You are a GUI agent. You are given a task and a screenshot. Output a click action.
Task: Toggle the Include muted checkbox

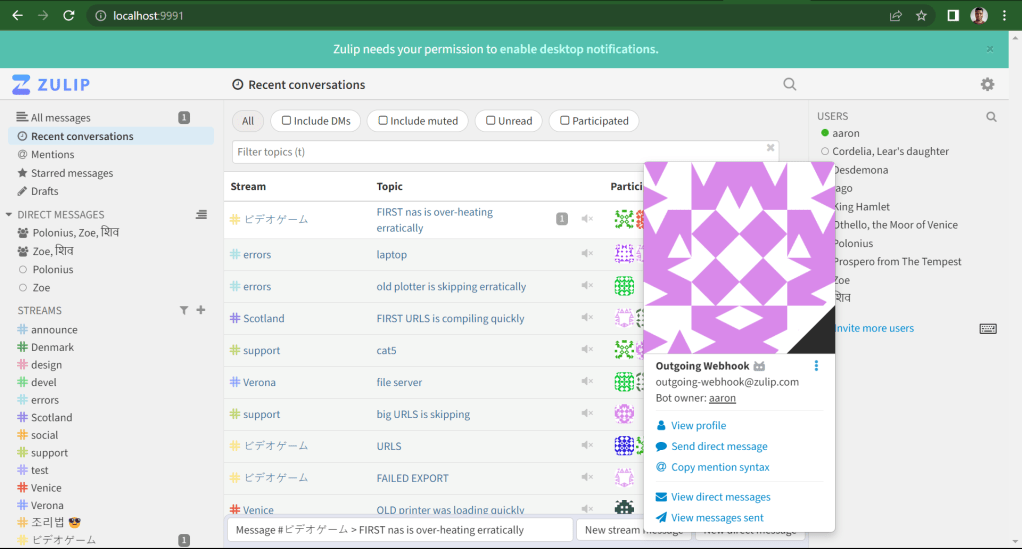(383, 121)
